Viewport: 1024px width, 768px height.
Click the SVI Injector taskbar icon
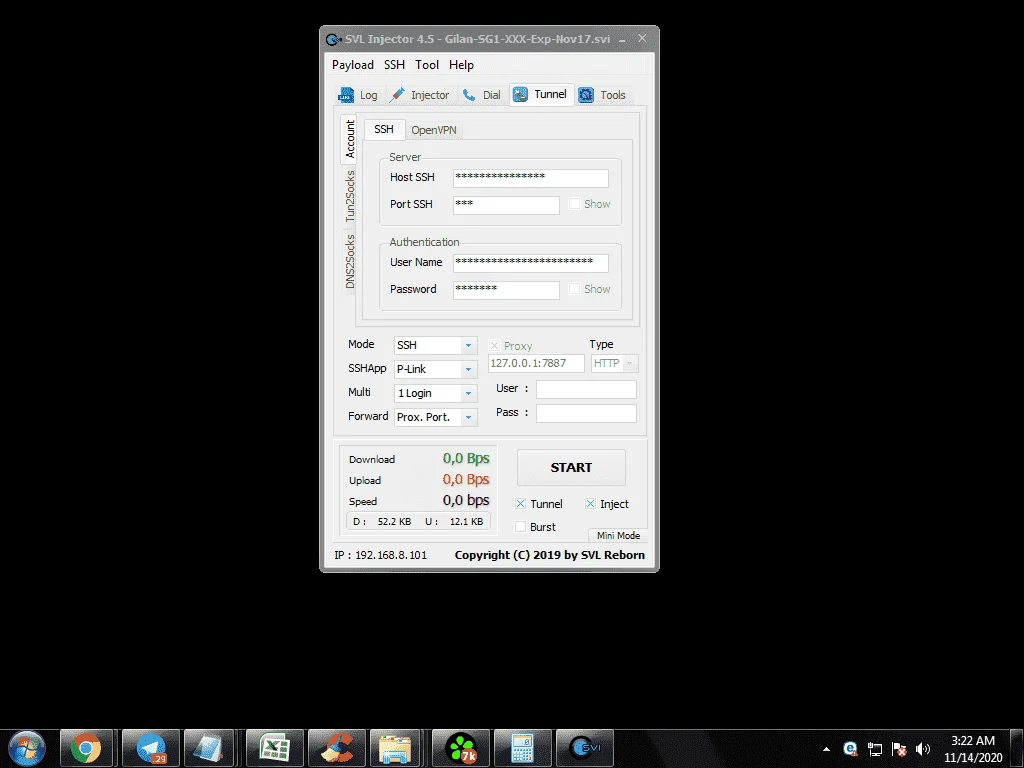coord(584,748)
